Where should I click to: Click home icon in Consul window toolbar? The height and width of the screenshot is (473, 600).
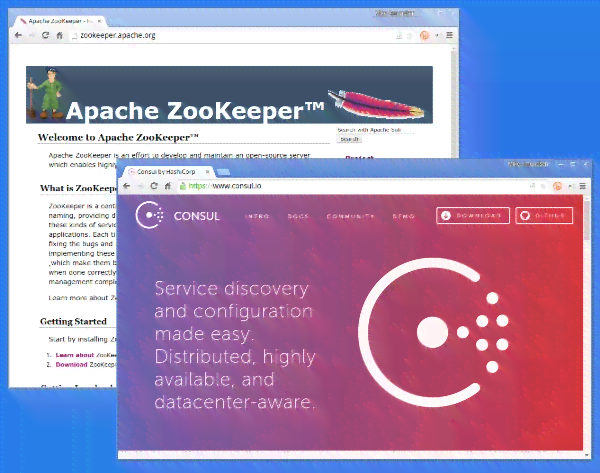point(168,186)
